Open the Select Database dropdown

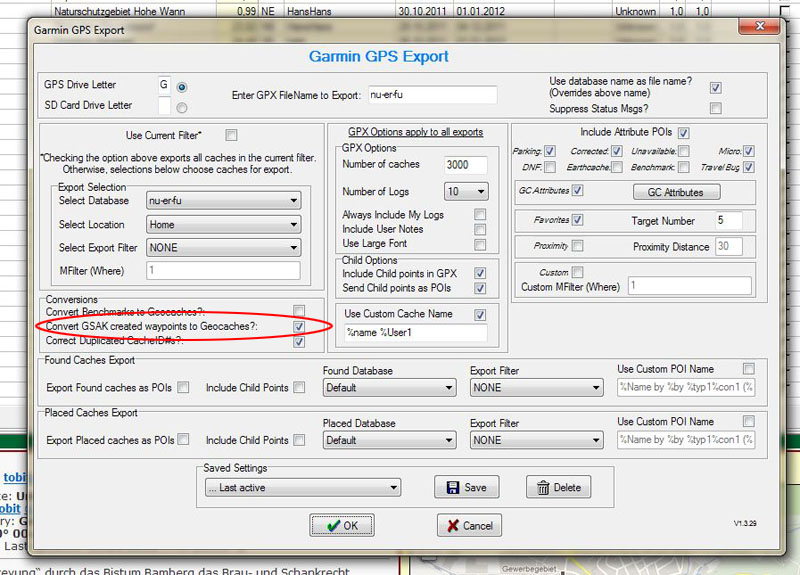pyautogui.click(x=223, y=201)
